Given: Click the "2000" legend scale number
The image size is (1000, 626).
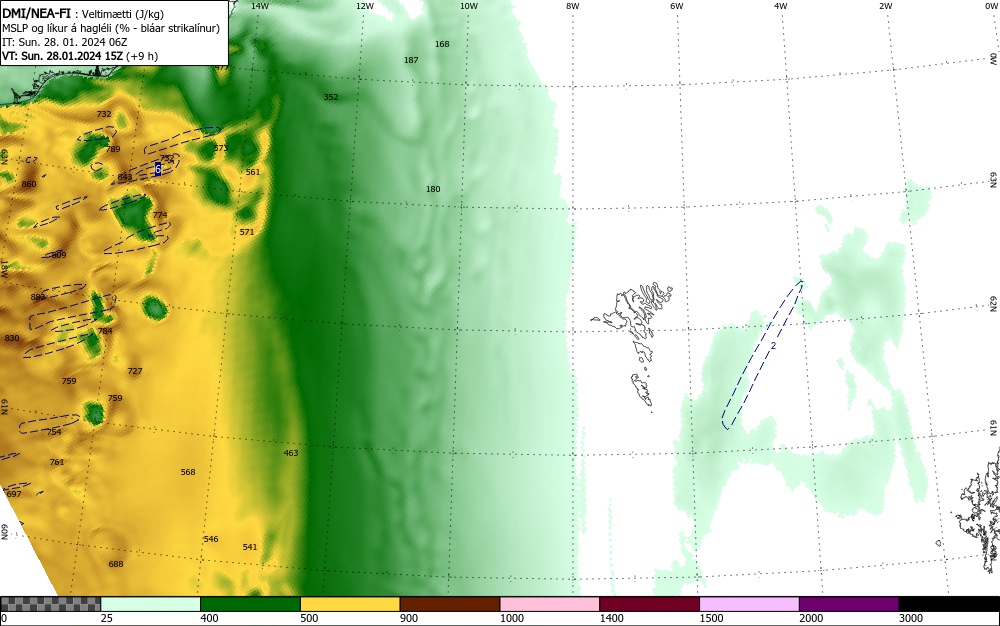Looking at the screenshot, I should (x=811, y=618).
